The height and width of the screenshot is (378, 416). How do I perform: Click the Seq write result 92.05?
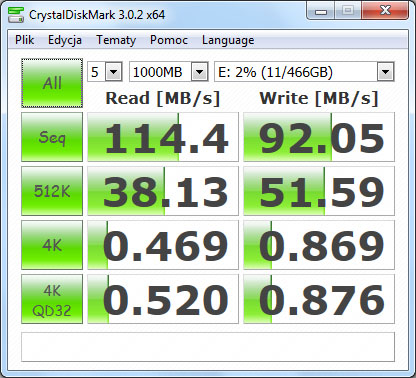click(x=319, y=137)
